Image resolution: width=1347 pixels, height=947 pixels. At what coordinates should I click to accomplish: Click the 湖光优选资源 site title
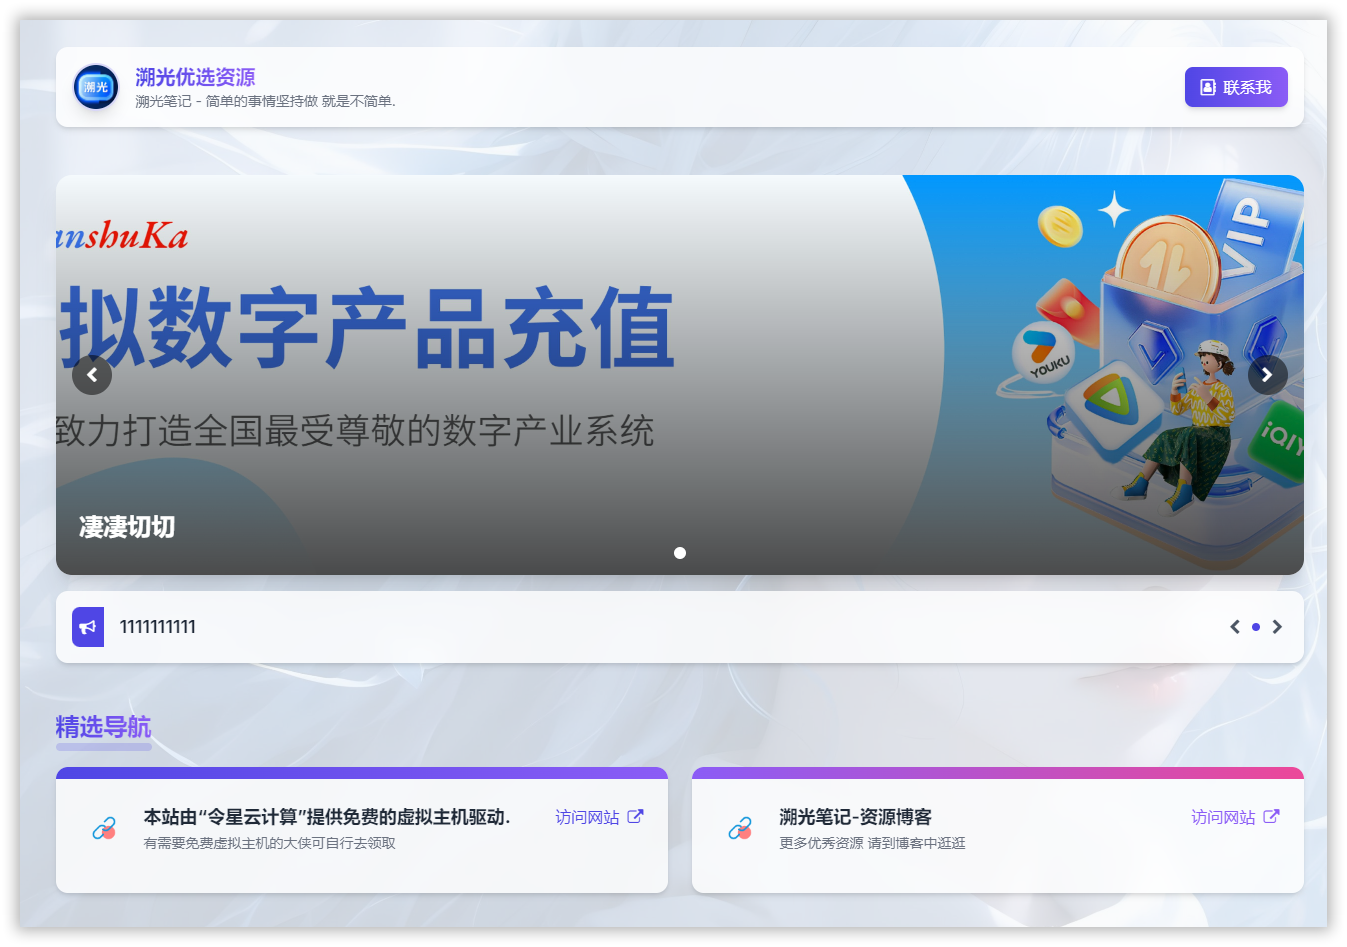coord(195,77)
